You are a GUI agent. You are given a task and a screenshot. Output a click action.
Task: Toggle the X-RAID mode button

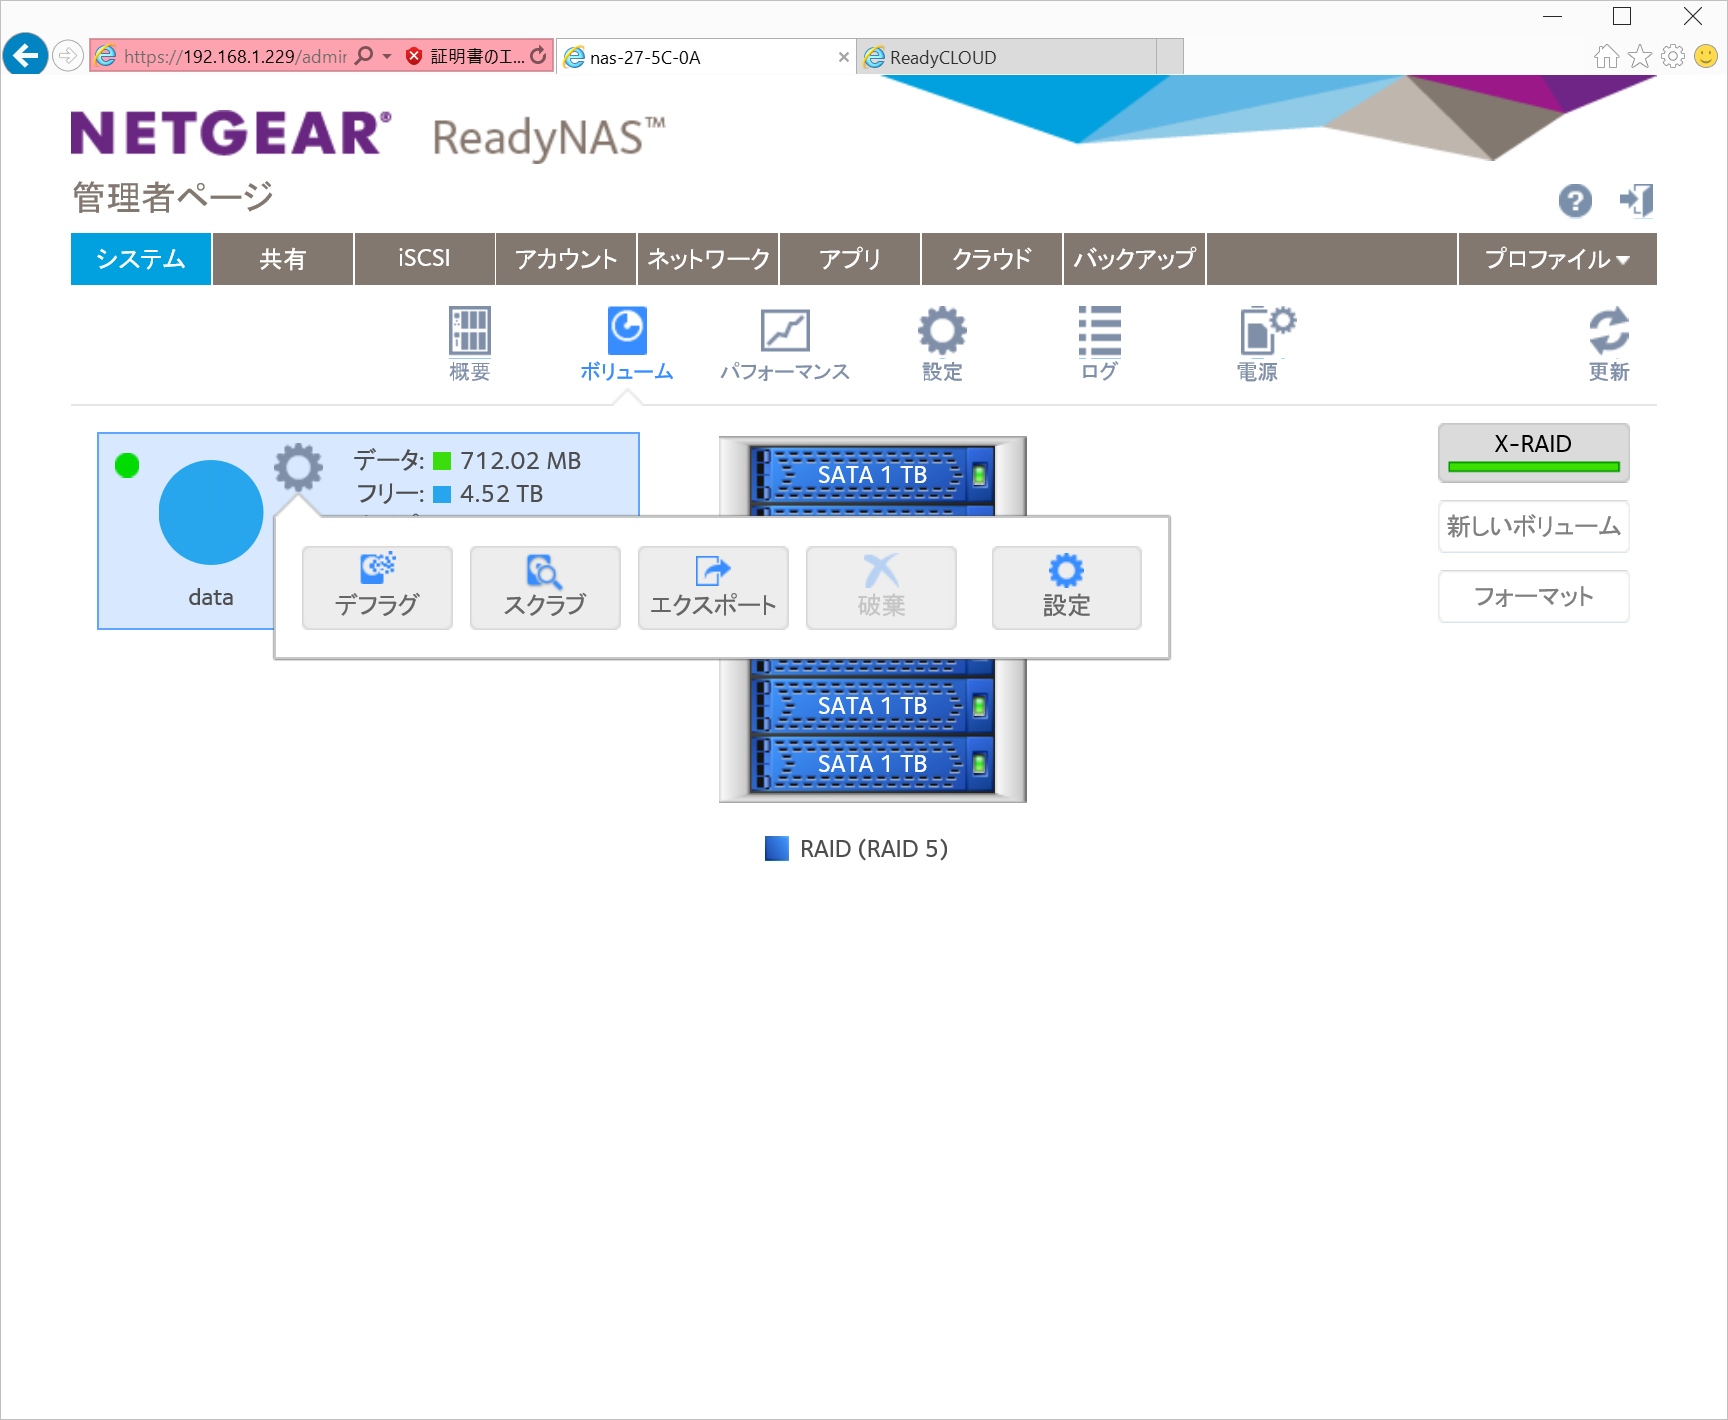[1533, 452]
